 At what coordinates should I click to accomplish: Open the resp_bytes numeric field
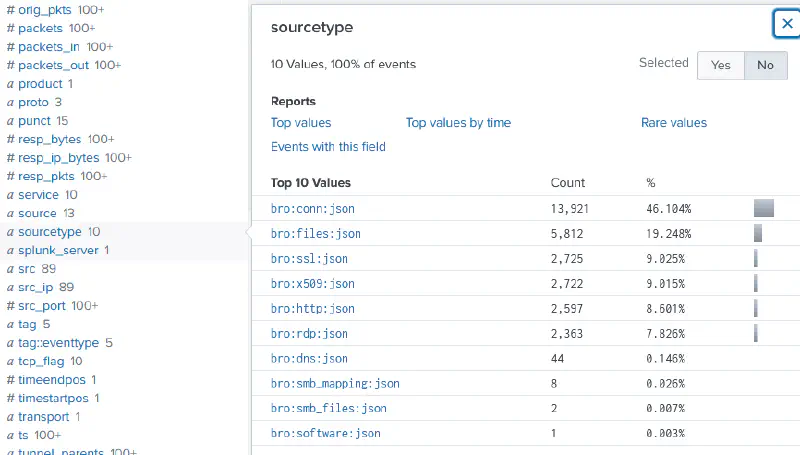coord(50,139)
